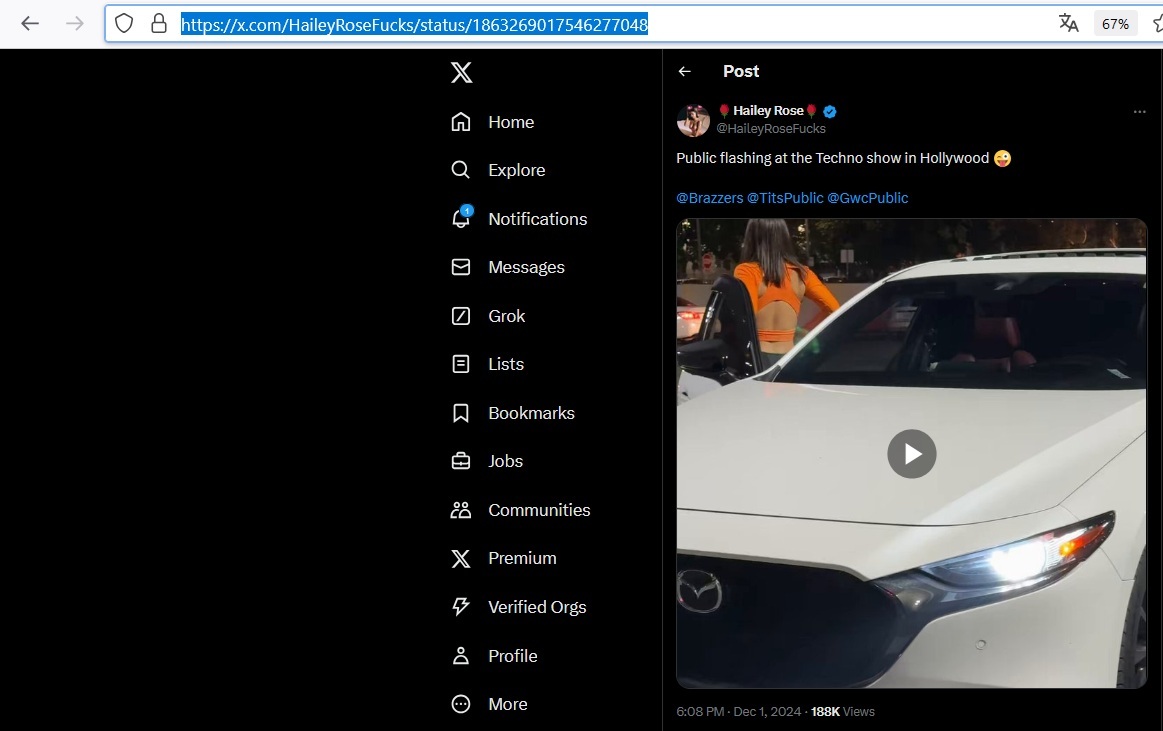Open Grok in the sidebar
Image resolution: width=1163 pixels, height=731 pixels.
coord(507,317)
